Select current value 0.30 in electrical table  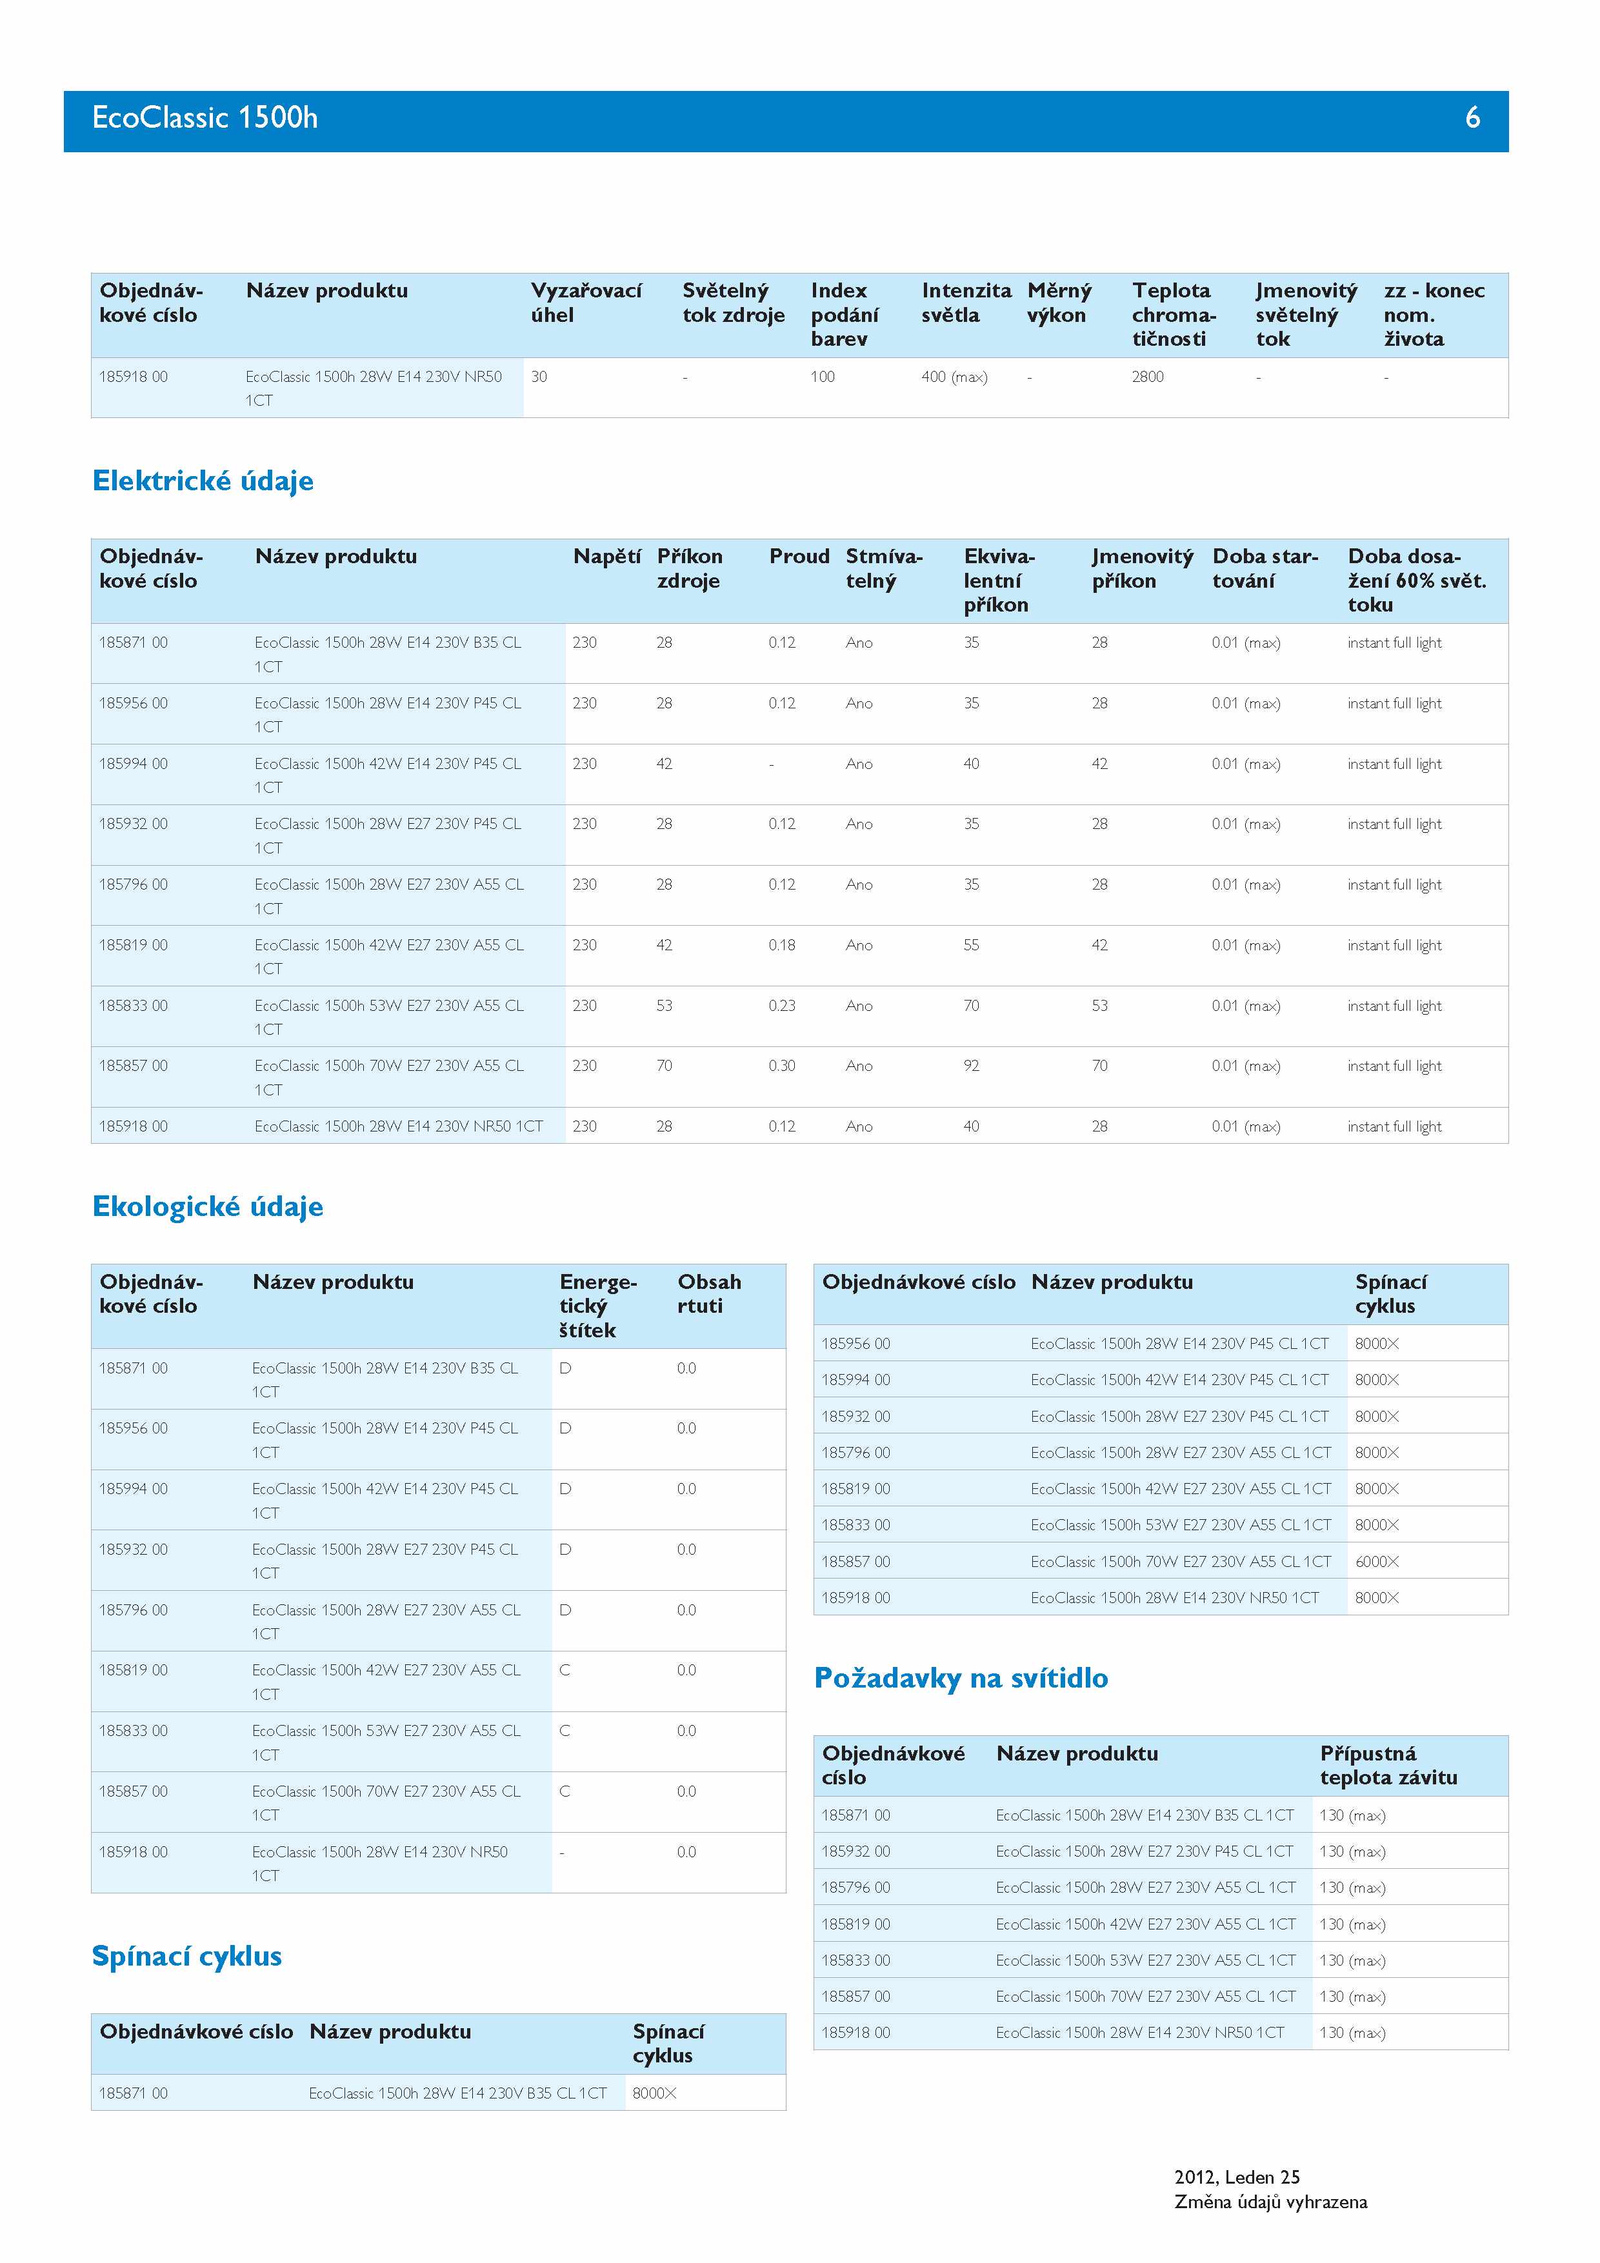(782, 1066)
